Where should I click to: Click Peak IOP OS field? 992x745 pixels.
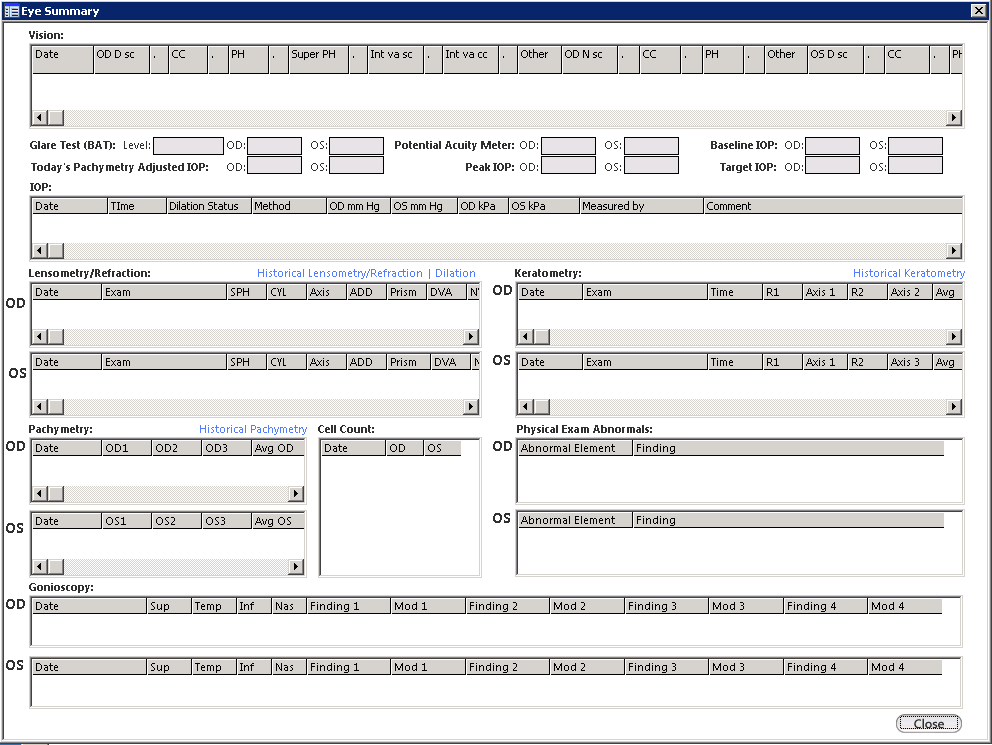pyautogui.click(x=652, y=166)
